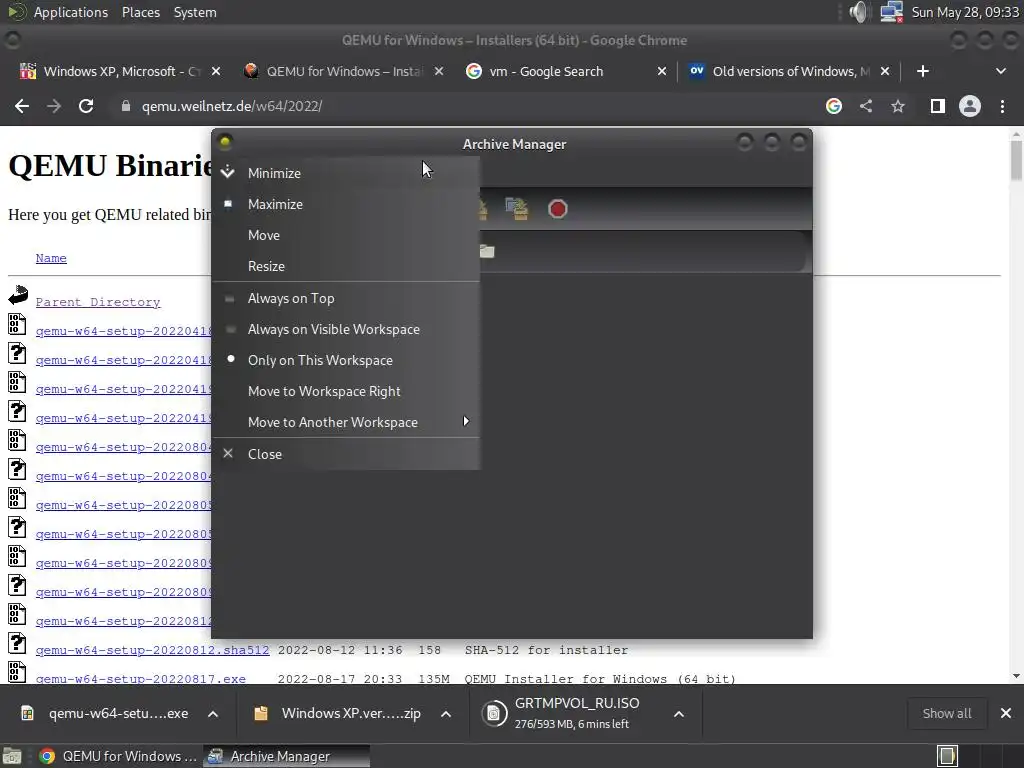Click the Windows XP.ver.....zip download item
The image size is (1024, 768).
point(339,713)
